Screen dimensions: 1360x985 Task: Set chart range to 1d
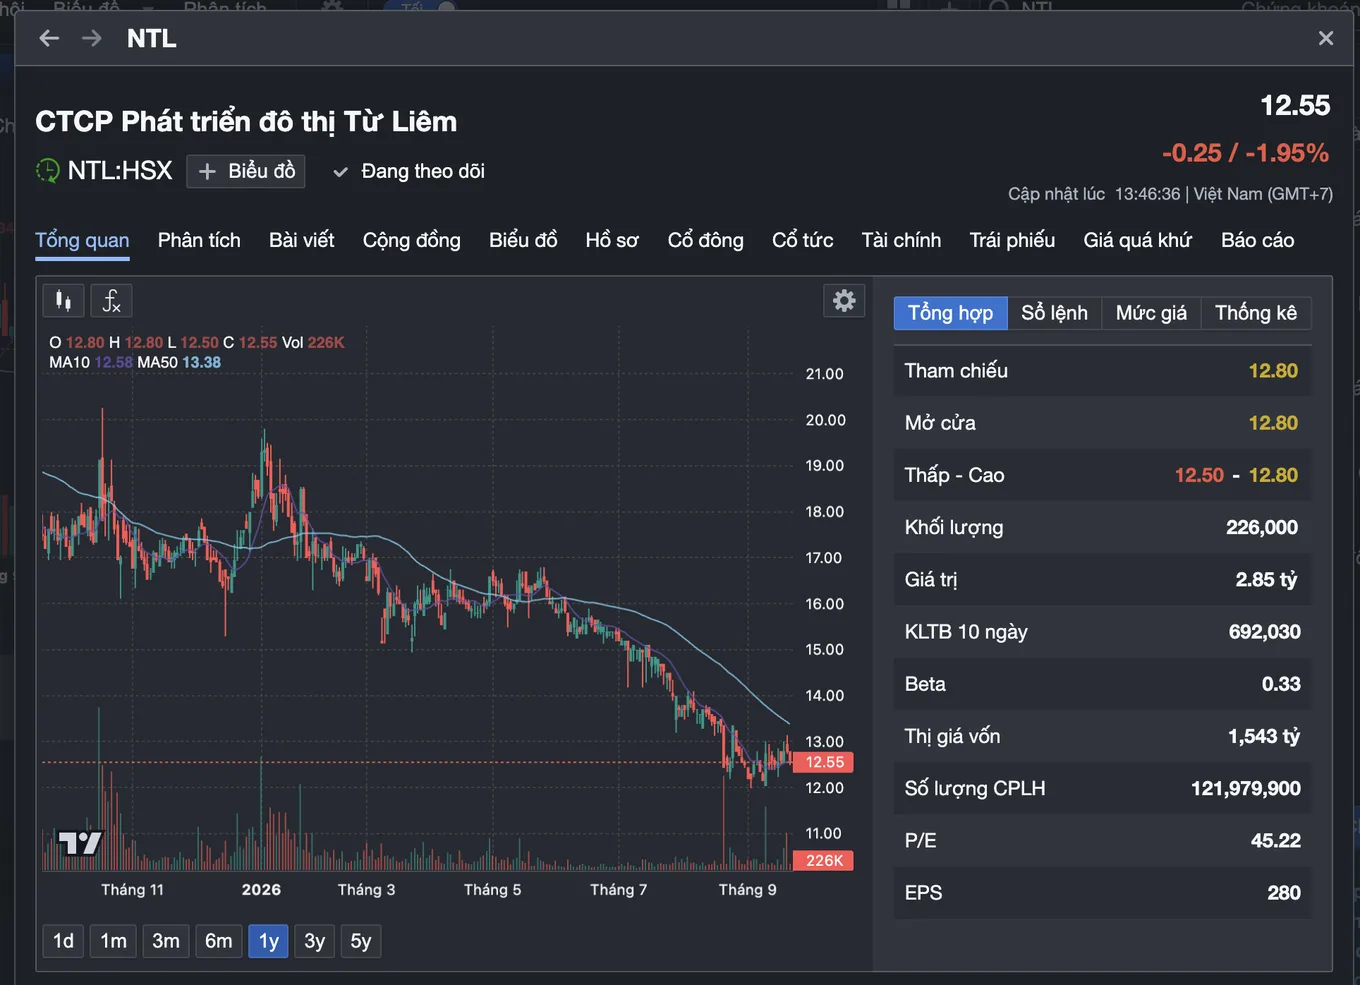click(63, 941)
